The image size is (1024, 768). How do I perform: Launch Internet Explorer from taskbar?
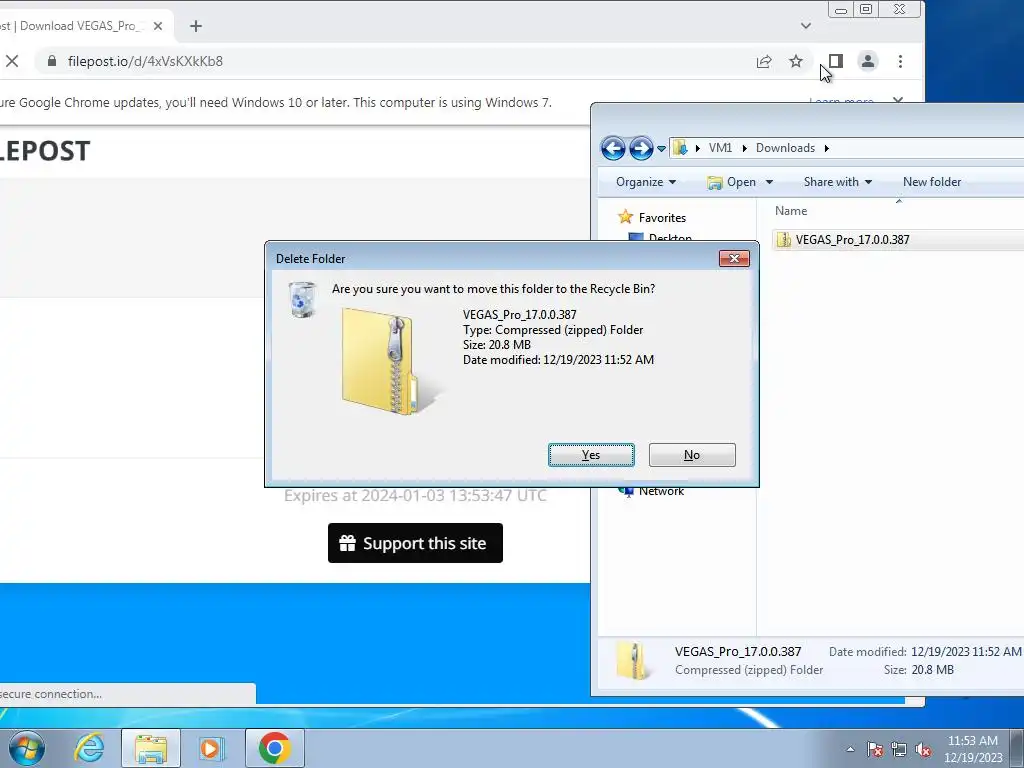click(x=88, y=748)
